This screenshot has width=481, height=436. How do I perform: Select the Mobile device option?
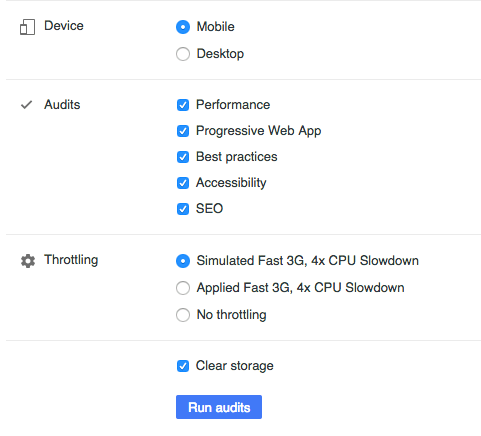pyautogui.click(x=183, y=27)
